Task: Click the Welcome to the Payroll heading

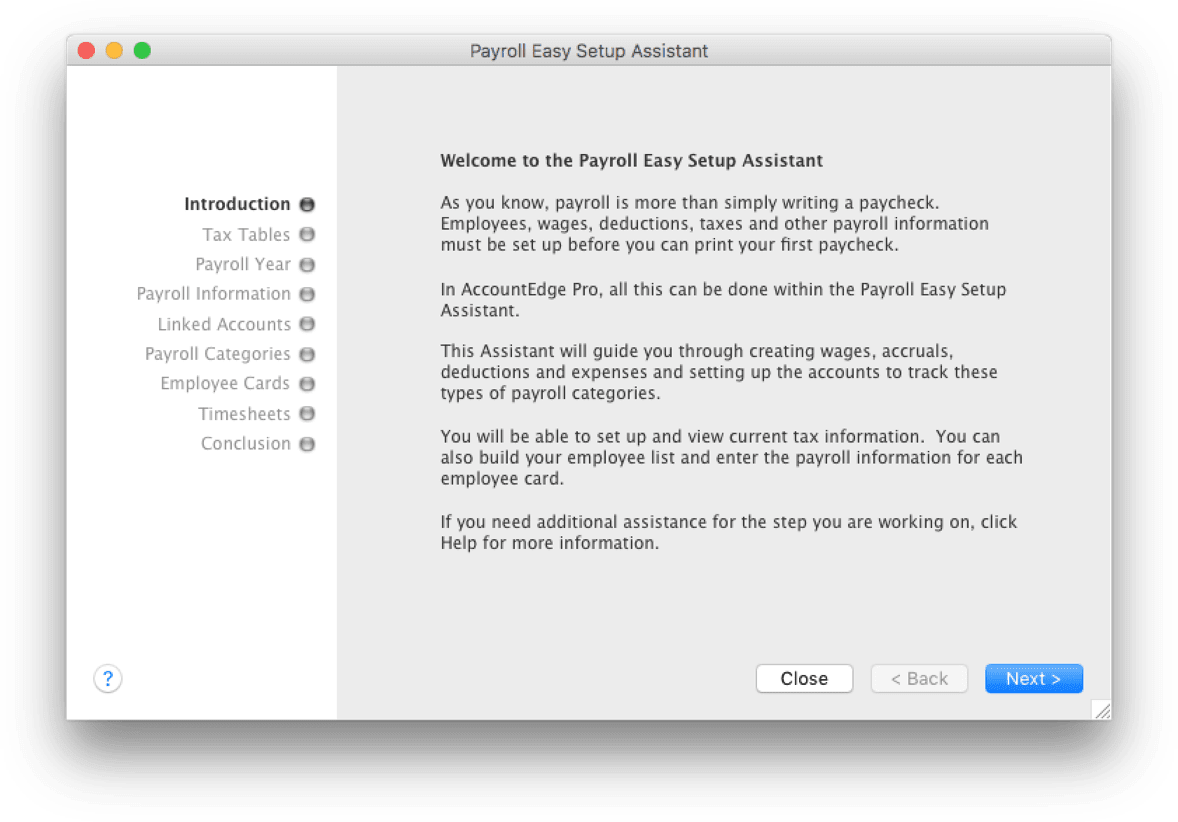Action: point(631,160)
